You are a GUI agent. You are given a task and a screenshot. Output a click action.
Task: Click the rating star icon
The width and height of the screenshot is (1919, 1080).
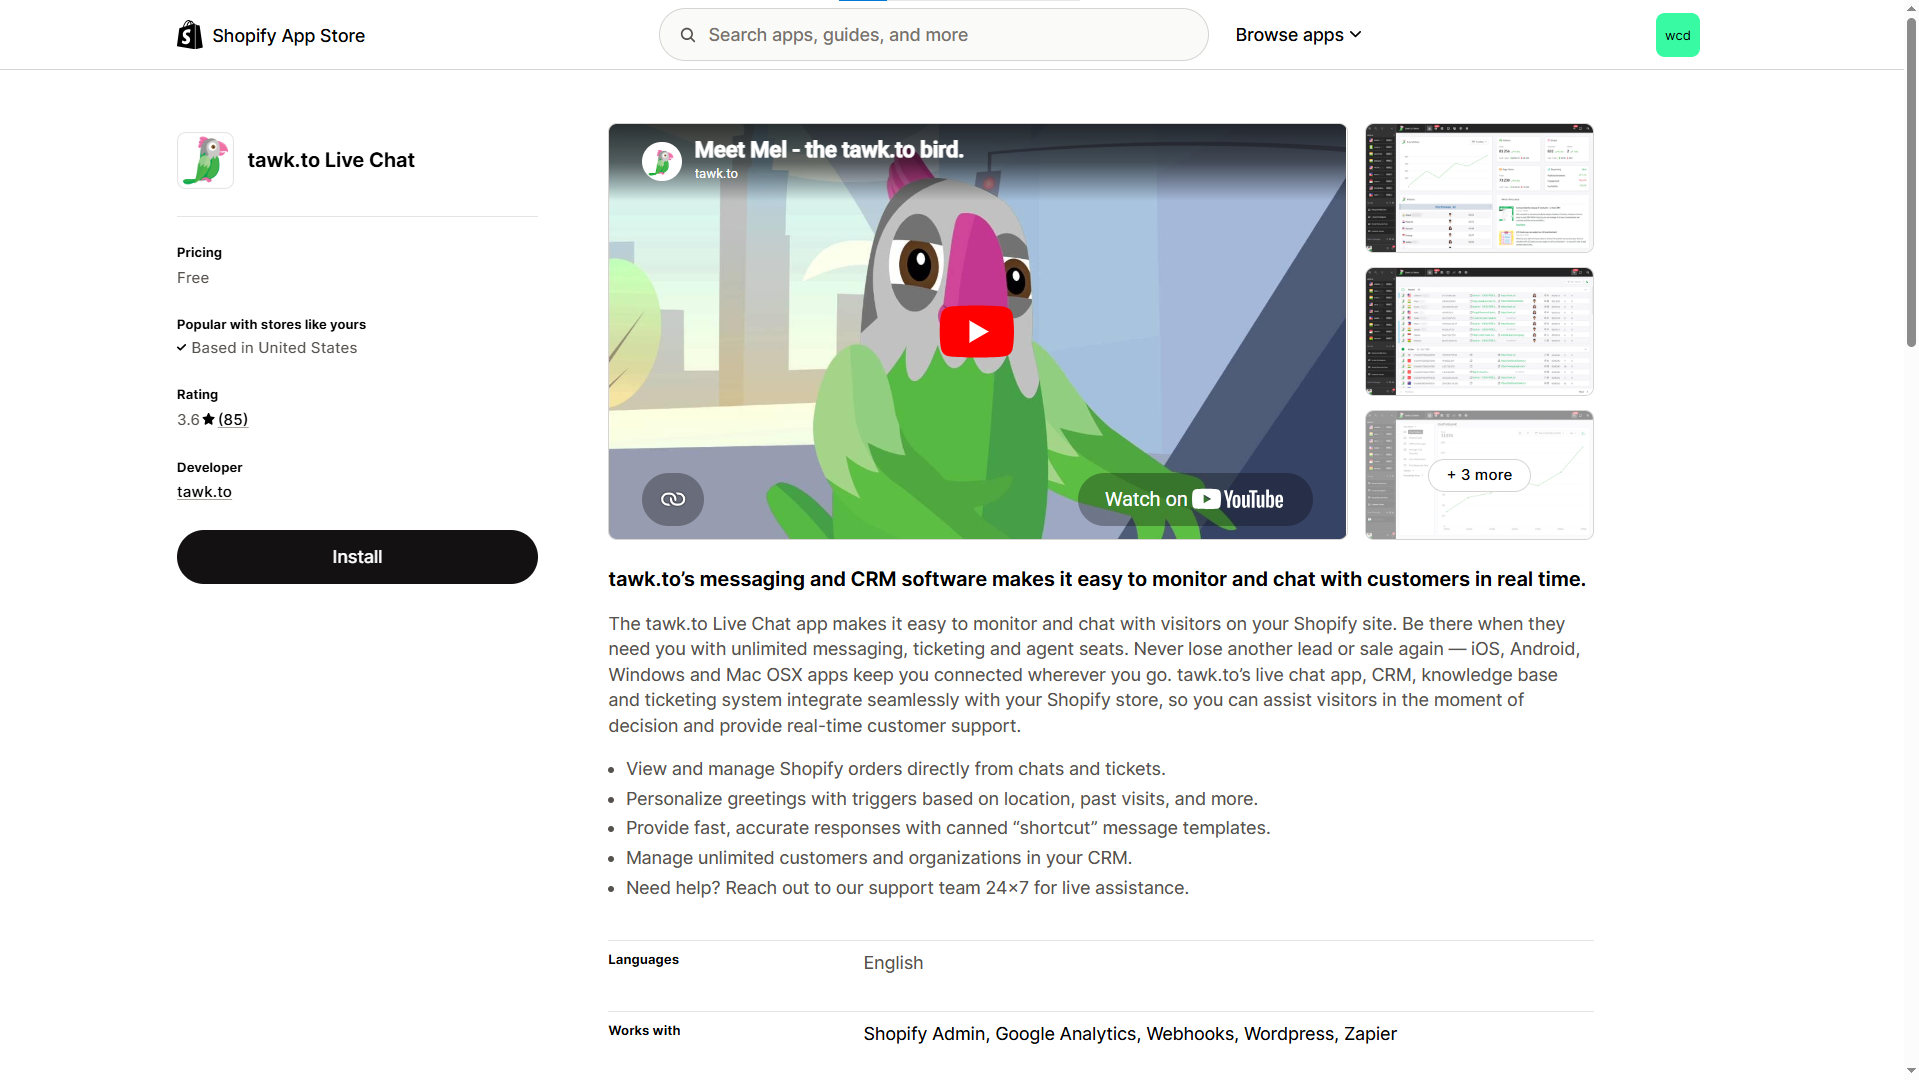(209, 420)
